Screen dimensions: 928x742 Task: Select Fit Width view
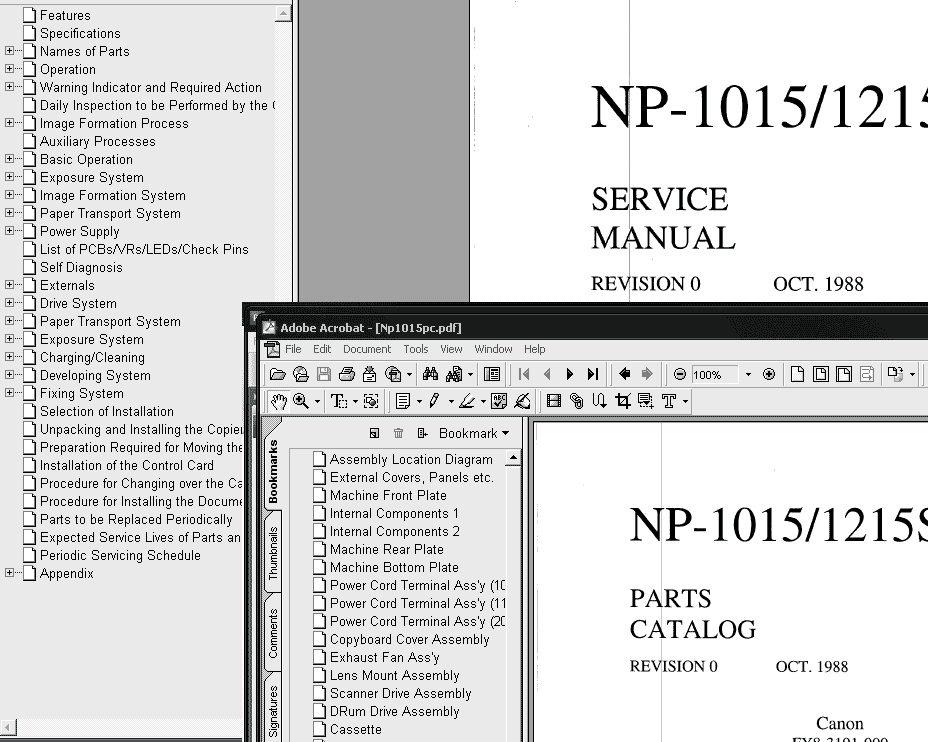click(x=844, y=374)
